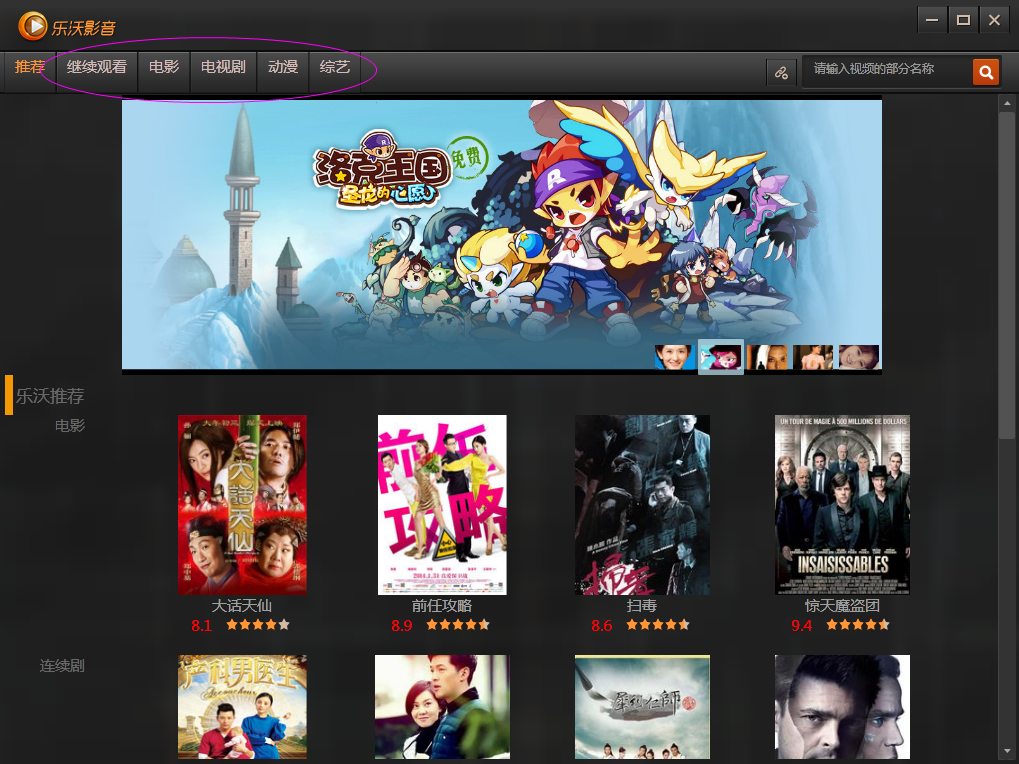This screenshot has width=1019, height=764.
Task: Open the 推荐 tab
Action: coord(30,67)
